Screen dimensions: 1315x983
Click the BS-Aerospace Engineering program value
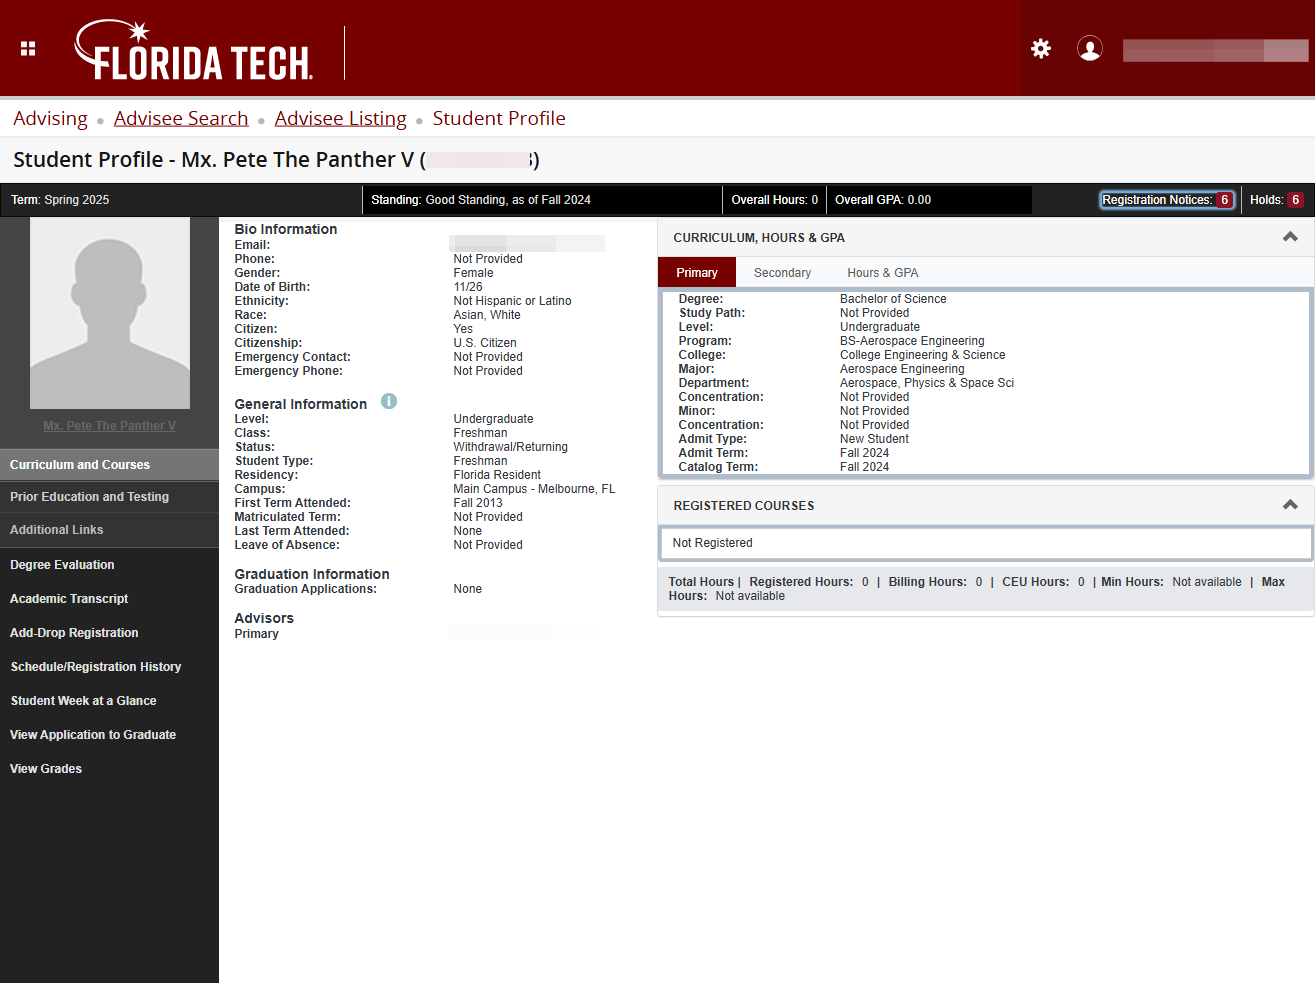pyautogui.click(x=912, y=341)
